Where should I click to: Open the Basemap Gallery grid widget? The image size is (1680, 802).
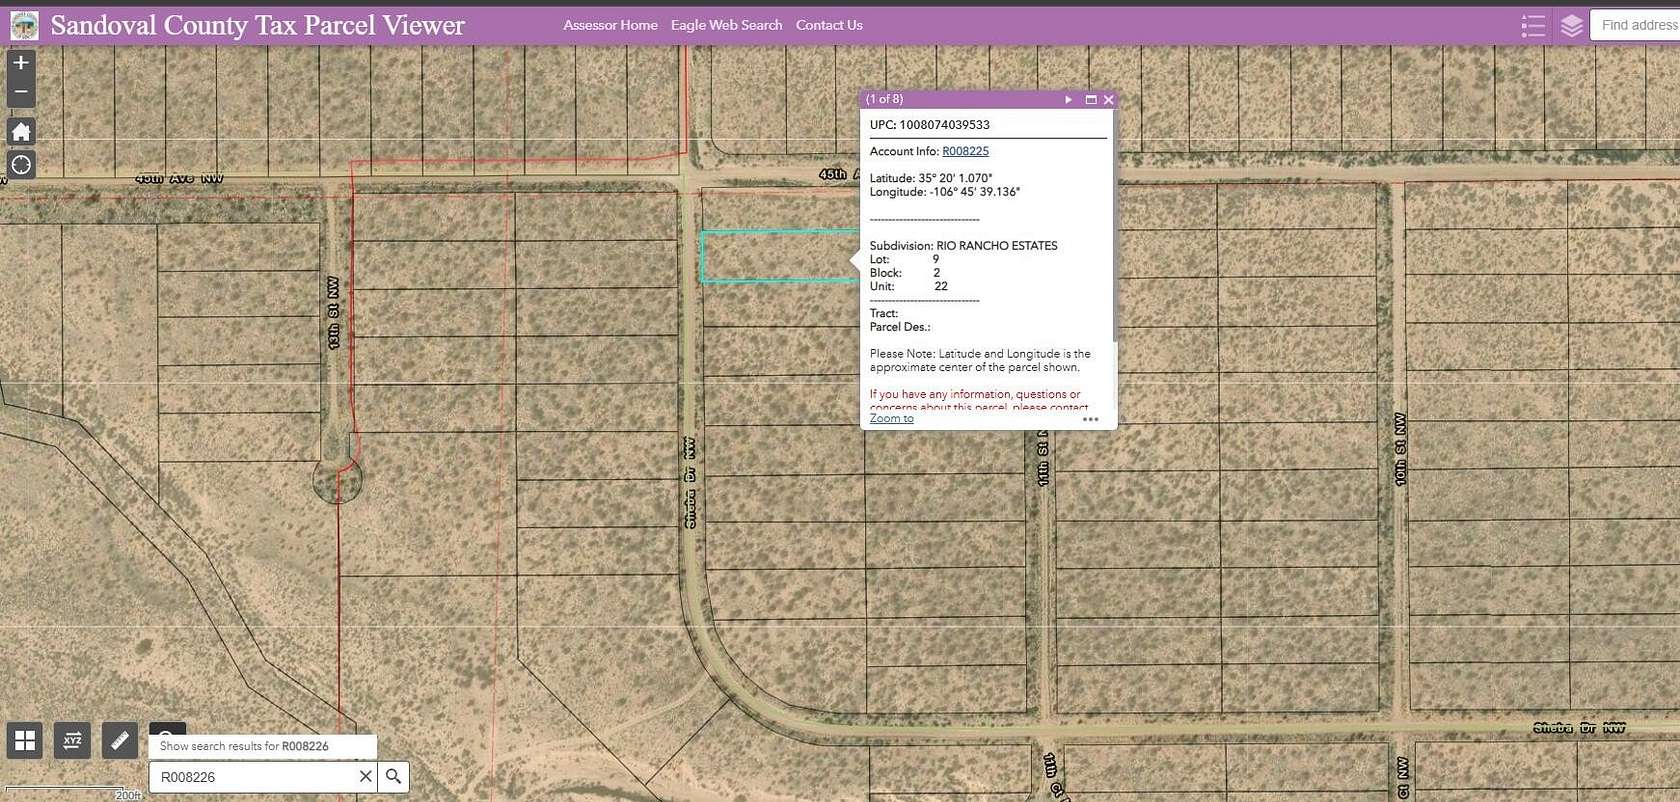(25, 740)
